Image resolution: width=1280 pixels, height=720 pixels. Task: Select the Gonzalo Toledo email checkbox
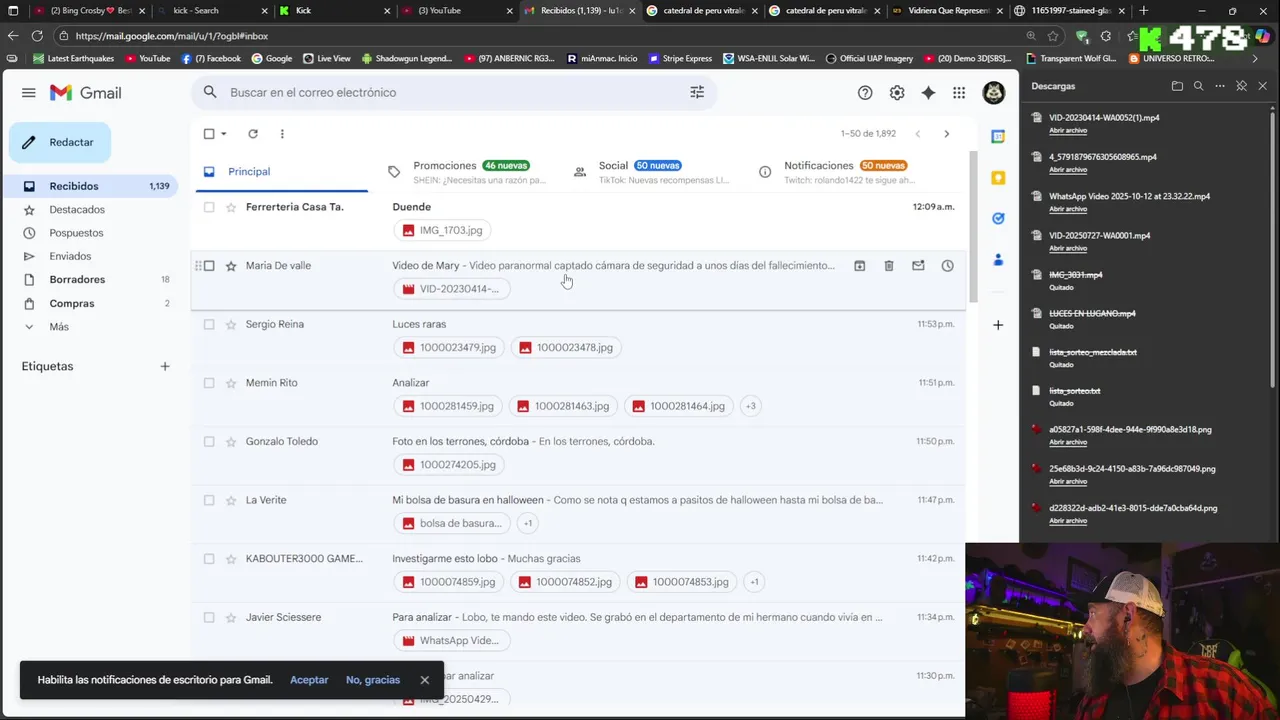(x=209, y=441)
